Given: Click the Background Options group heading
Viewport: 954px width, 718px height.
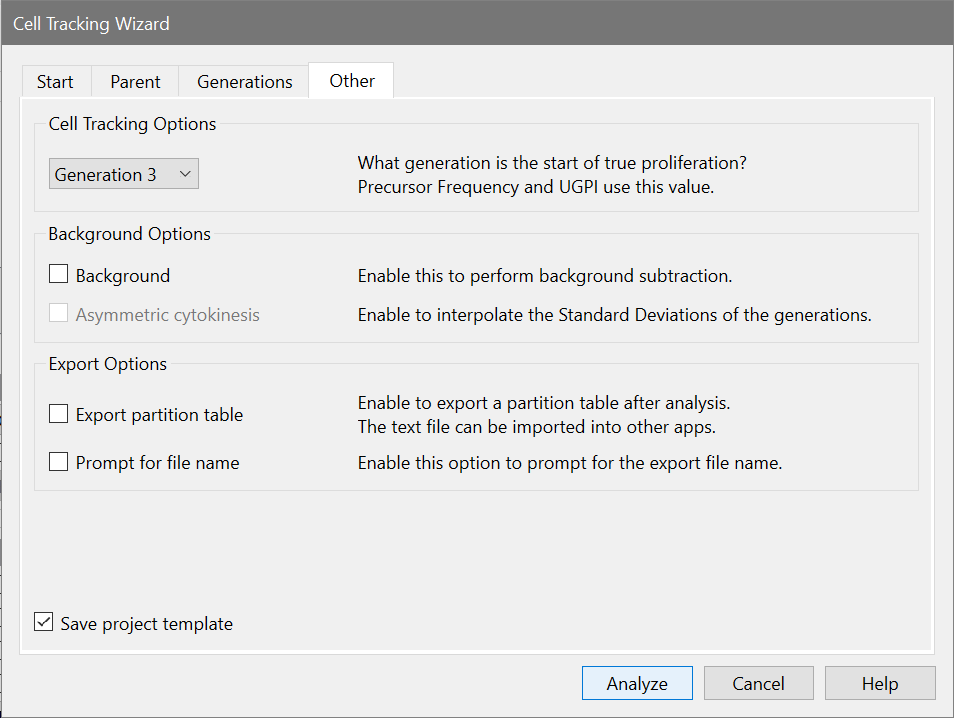Looking at the screenshot, I should [129, 234].
